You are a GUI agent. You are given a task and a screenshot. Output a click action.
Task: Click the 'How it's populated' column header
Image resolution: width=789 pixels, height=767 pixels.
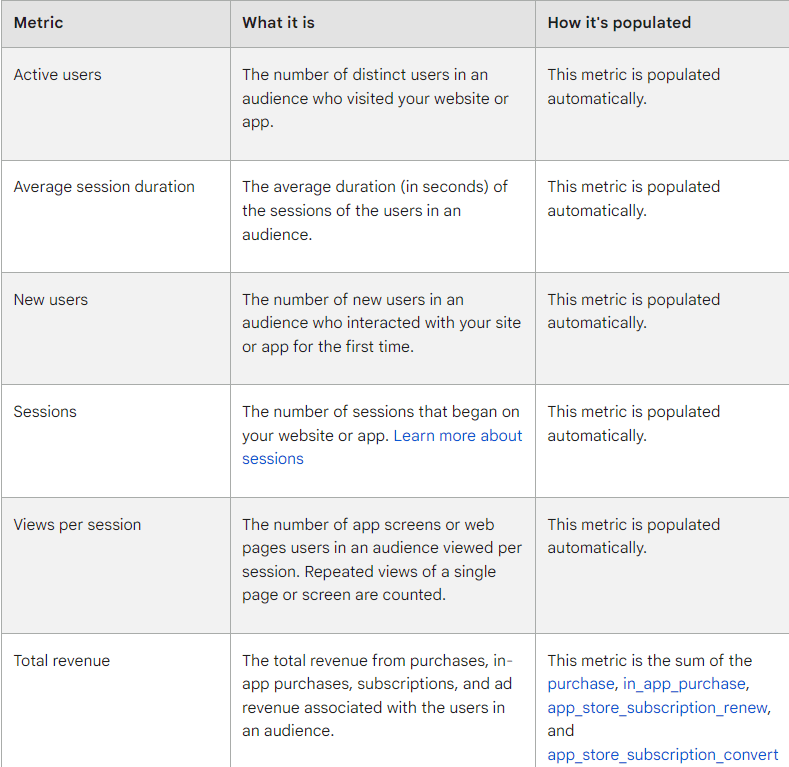[x=619, y=22]
